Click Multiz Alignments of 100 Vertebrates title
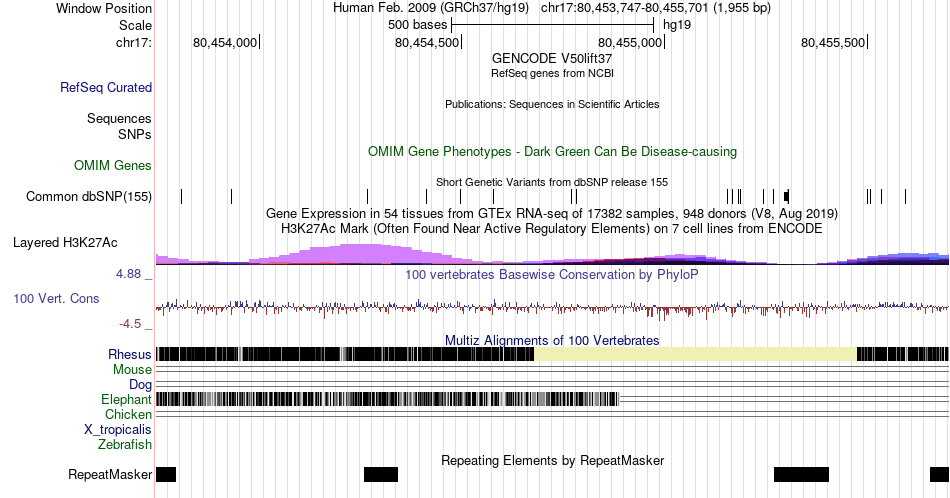The width and height of the screenshot is (950, 498). [x=552, y=340]
